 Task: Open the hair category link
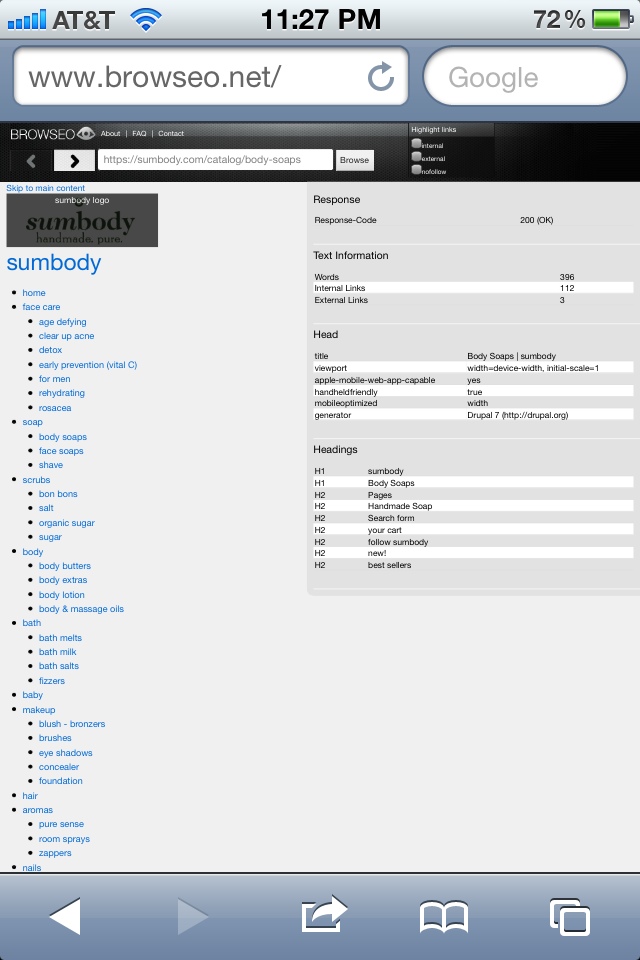pos(30,796)
